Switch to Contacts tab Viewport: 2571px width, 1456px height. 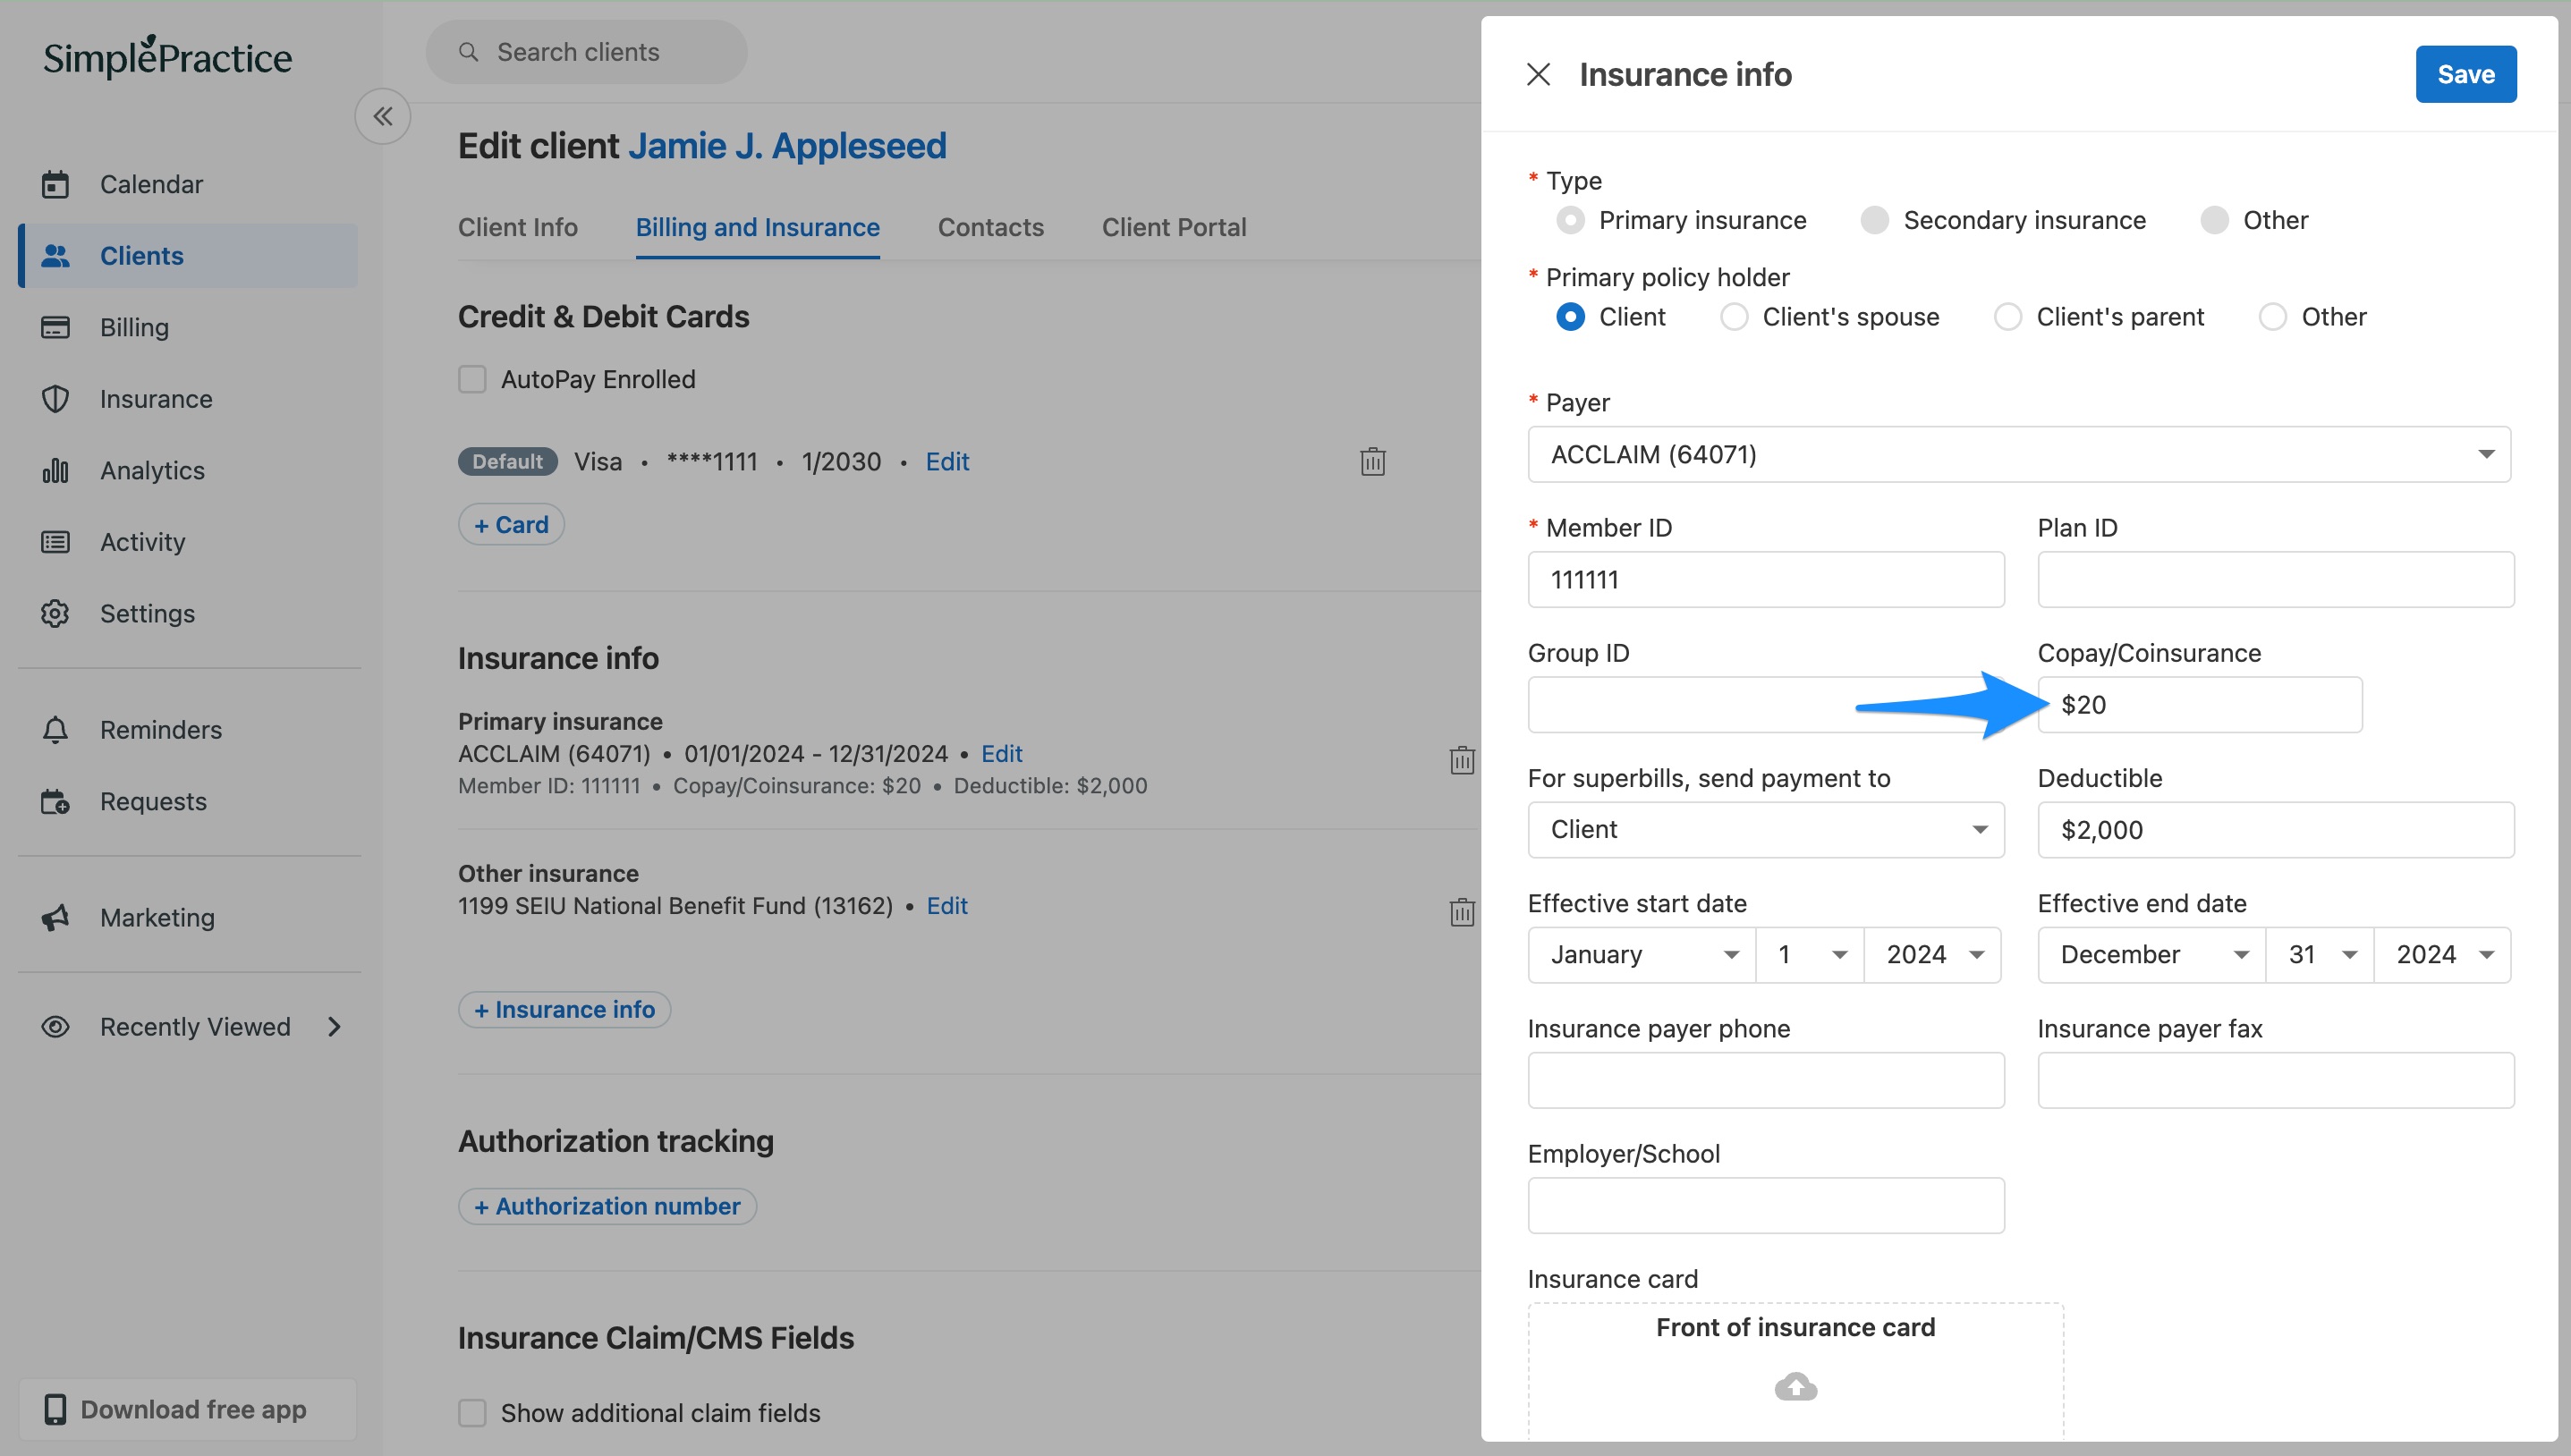(990, 227)
